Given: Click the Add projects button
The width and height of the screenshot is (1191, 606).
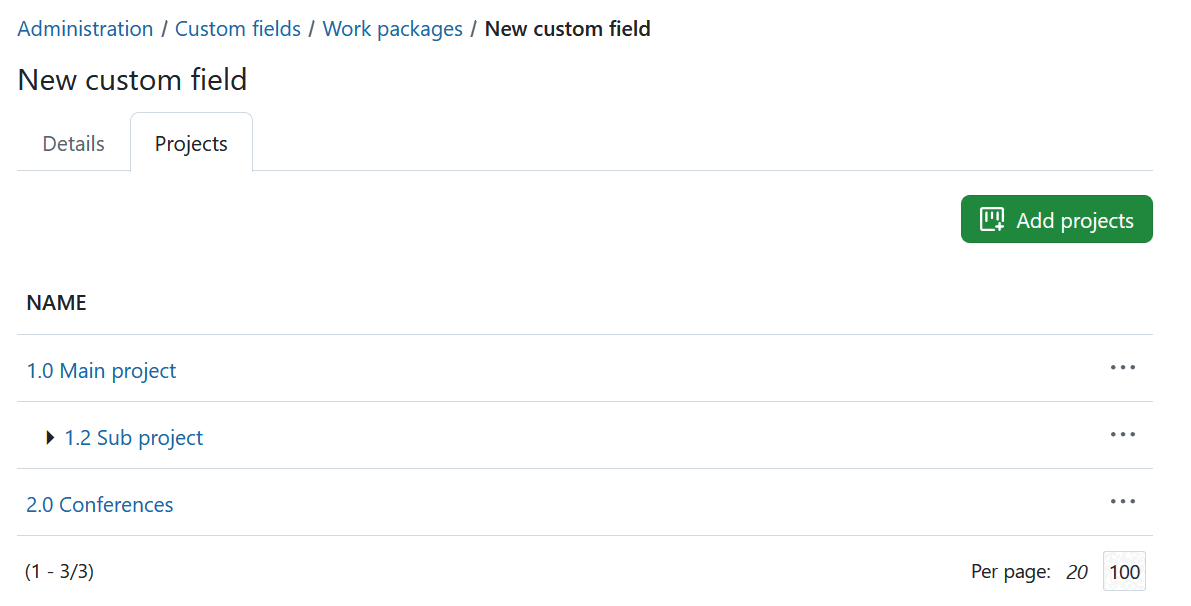Looking at the screenshot, I should pyautogui.click(x=1056, y=219).
